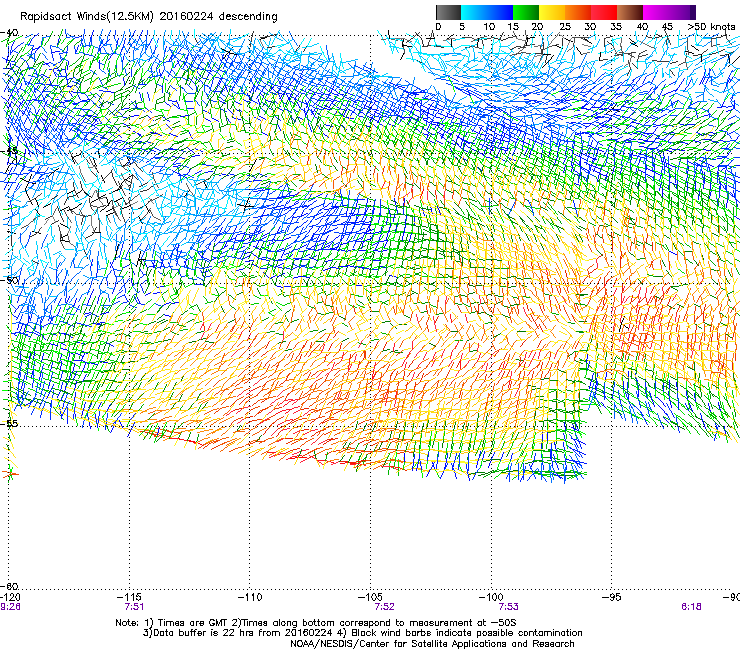
Task: Click the date text '20160224 descending'
Action: coord(219,17)
